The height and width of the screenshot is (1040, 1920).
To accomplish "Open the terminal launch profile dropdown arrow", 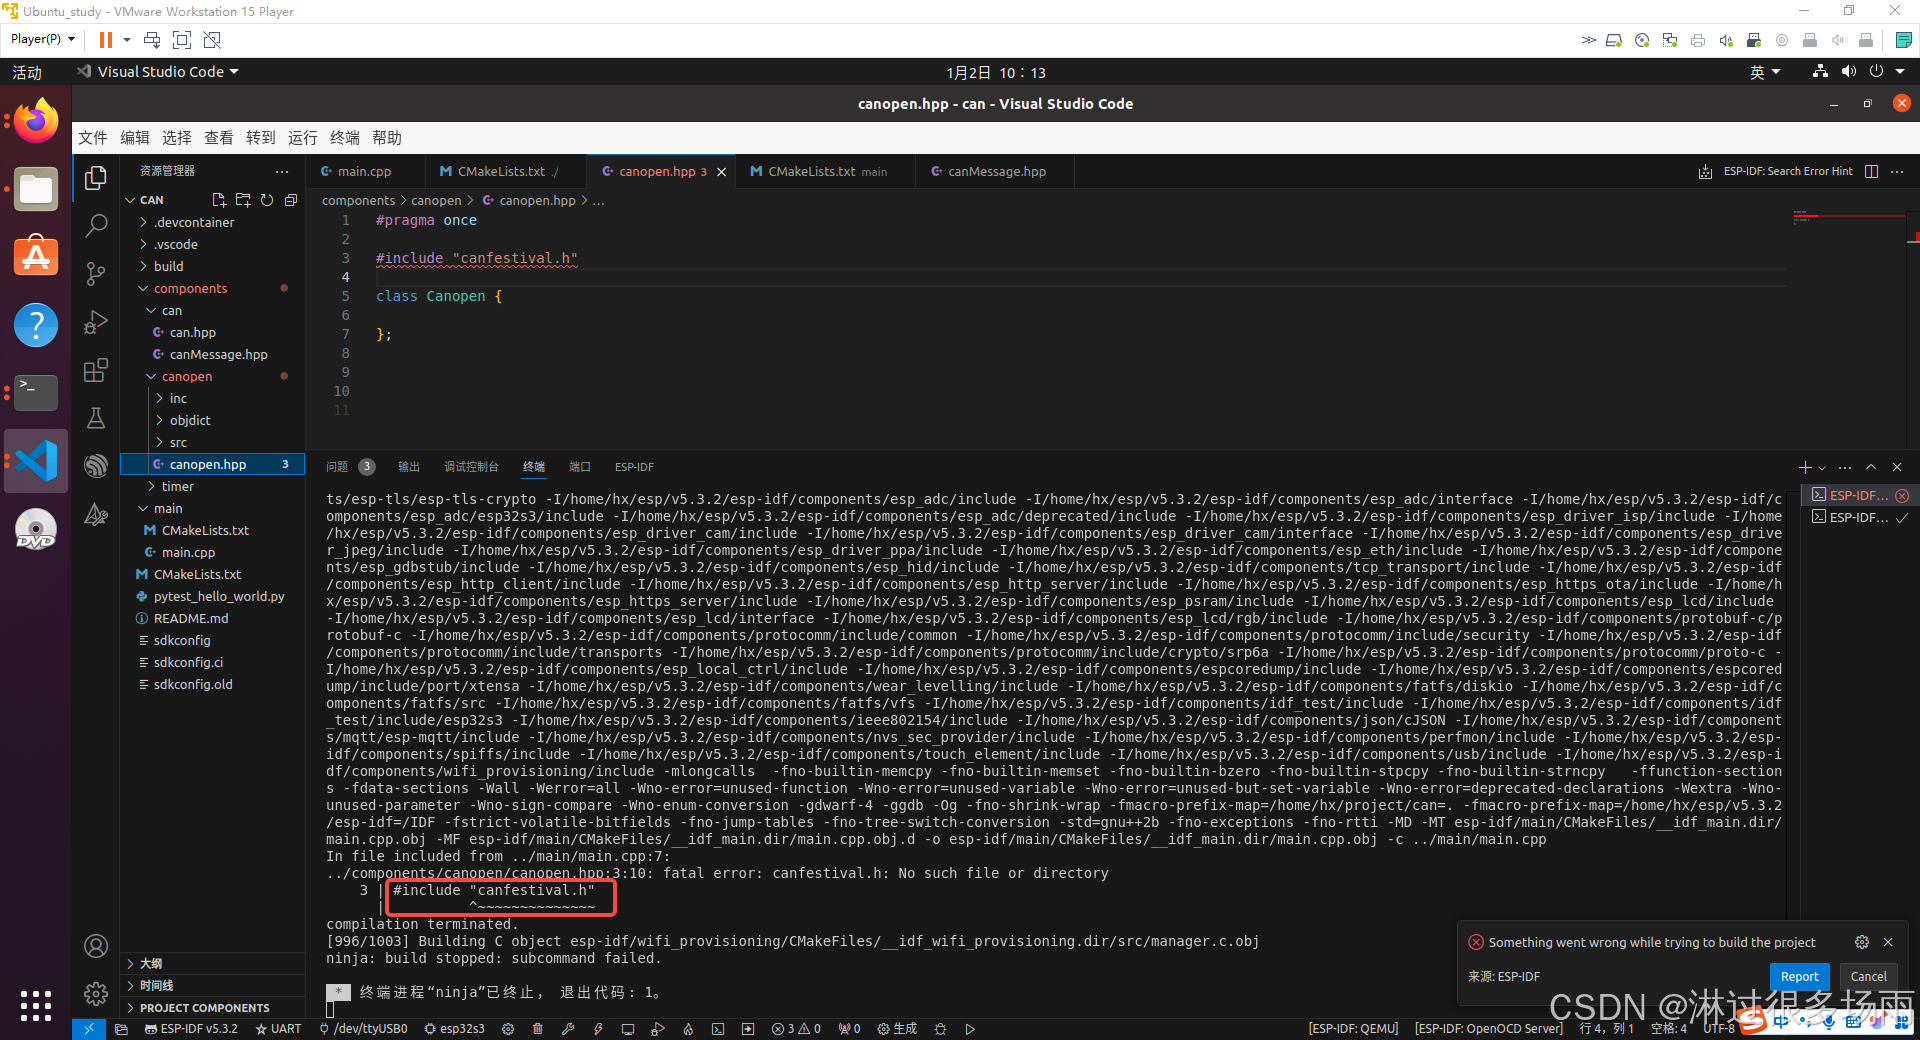I will (1822, 467).
